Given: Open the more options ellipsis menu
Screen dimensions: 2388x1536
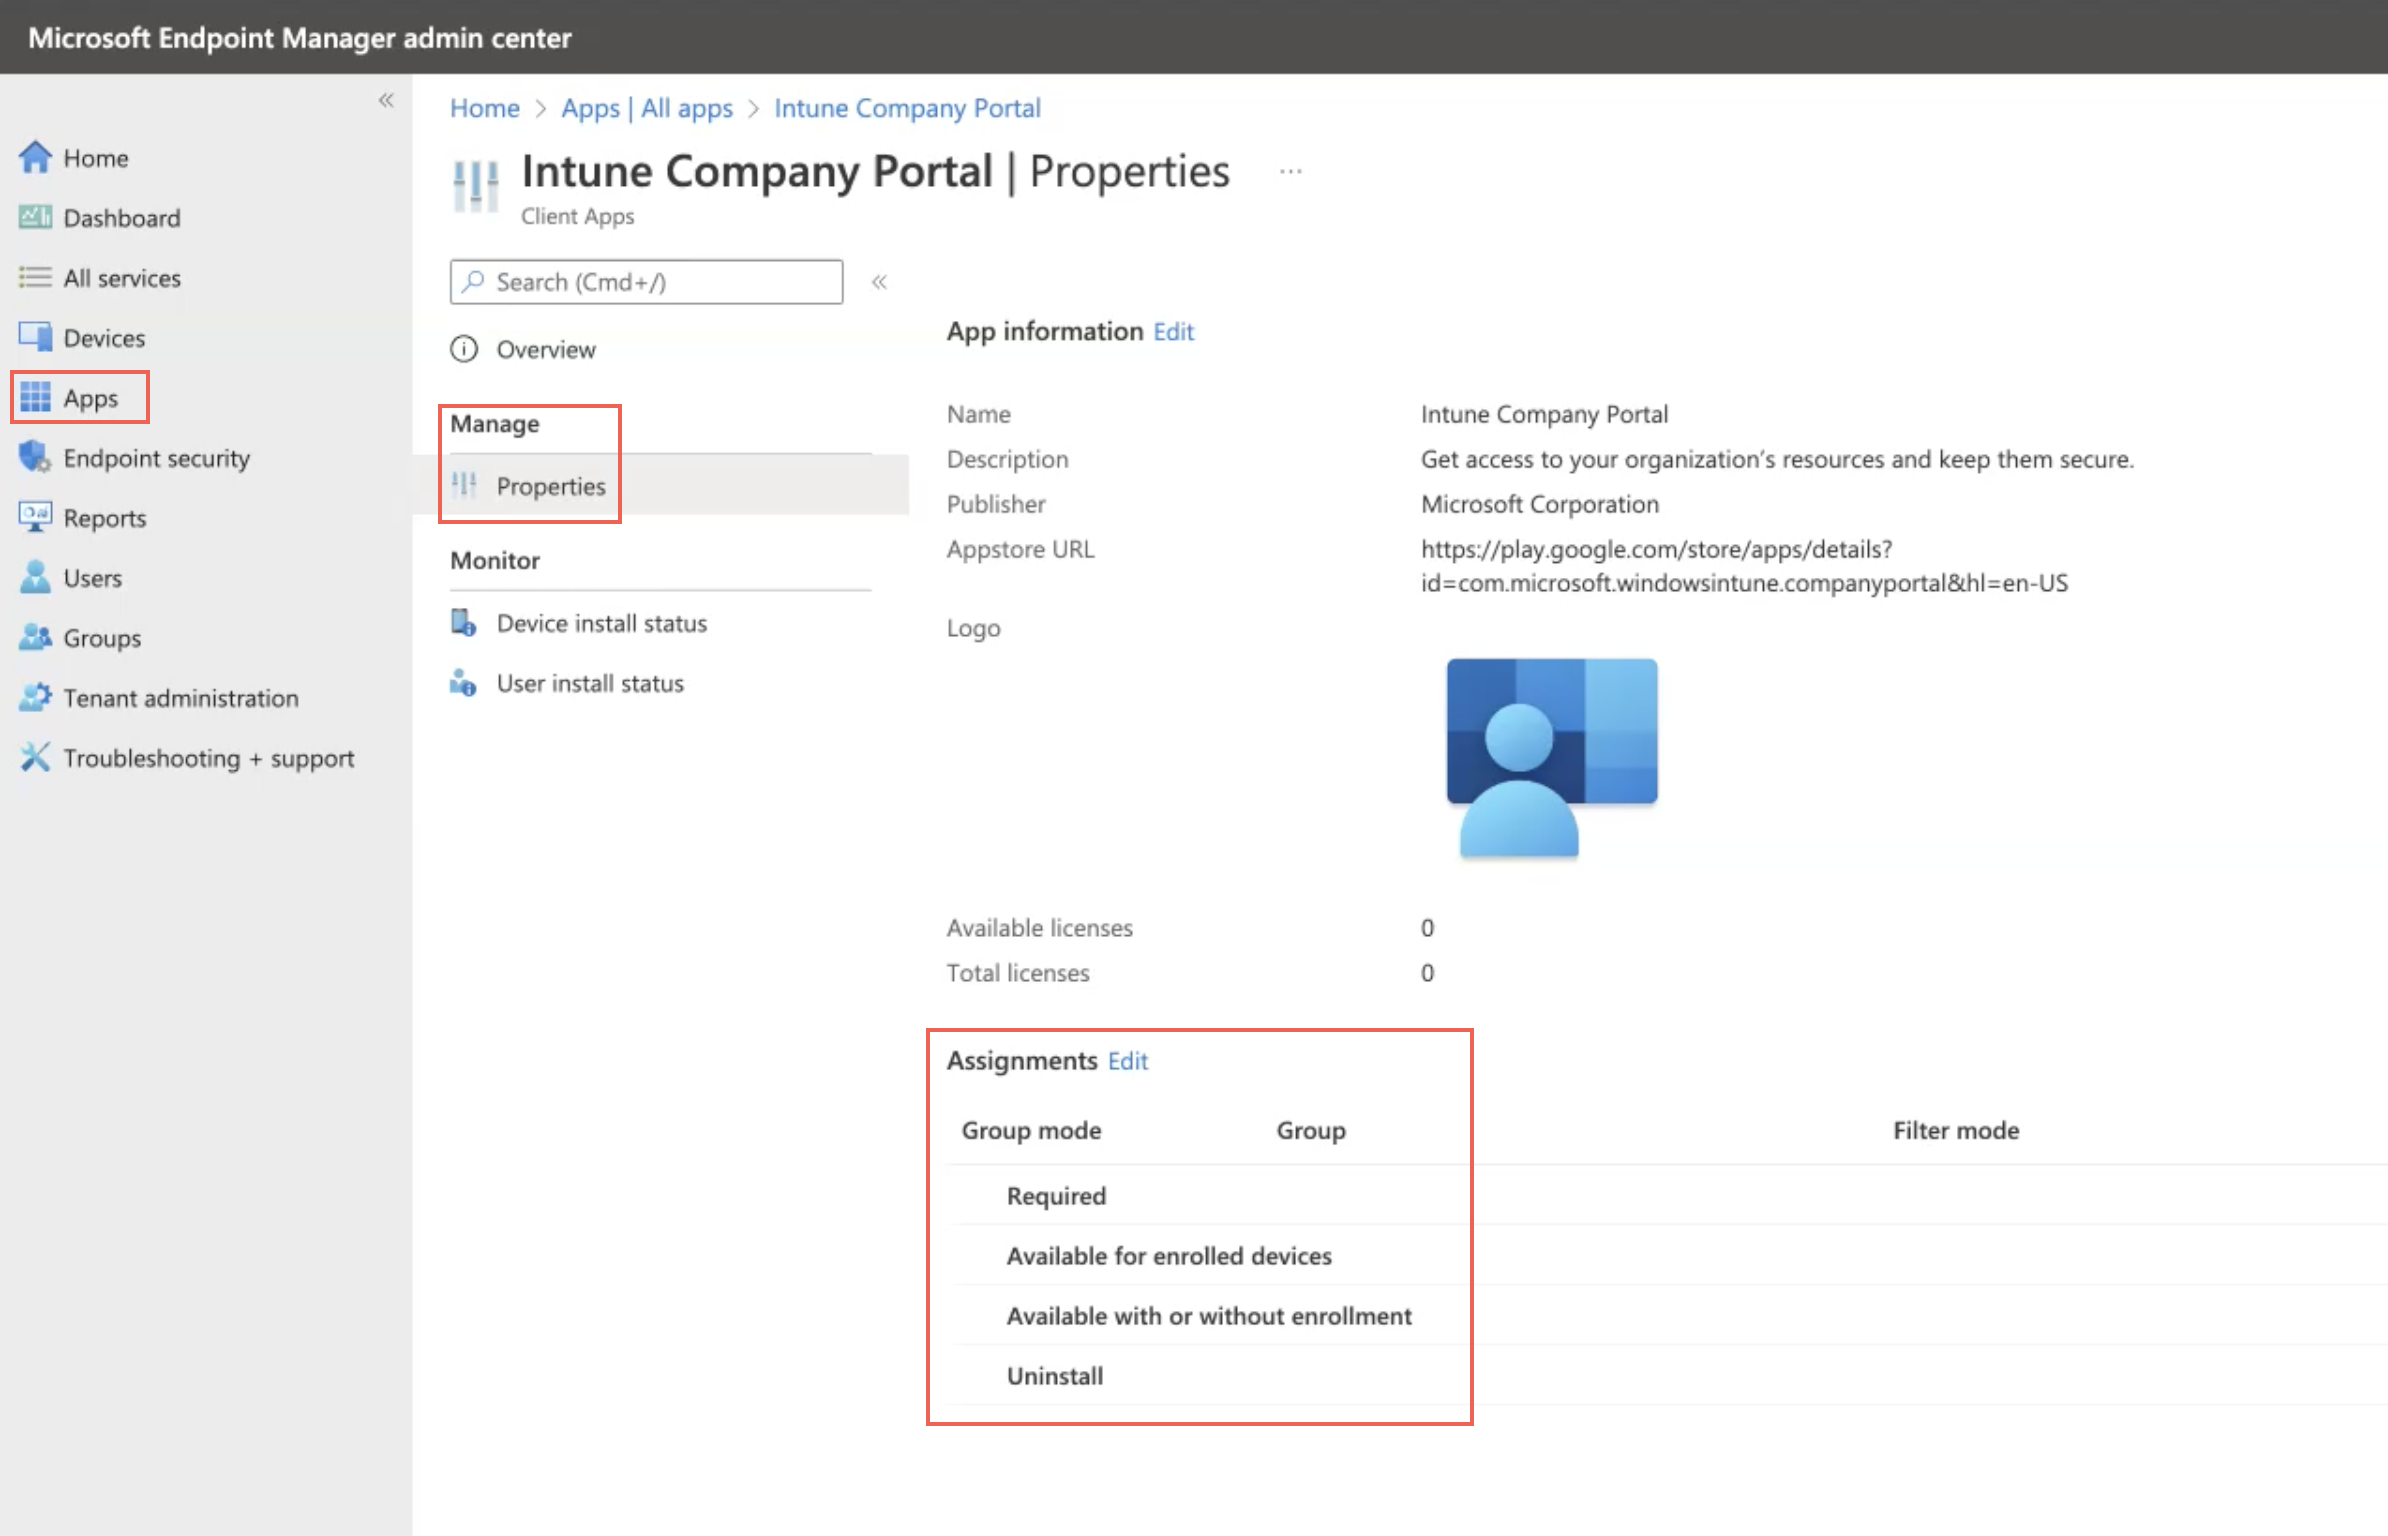Looking at the screenshot, I should pos(1291,172).
